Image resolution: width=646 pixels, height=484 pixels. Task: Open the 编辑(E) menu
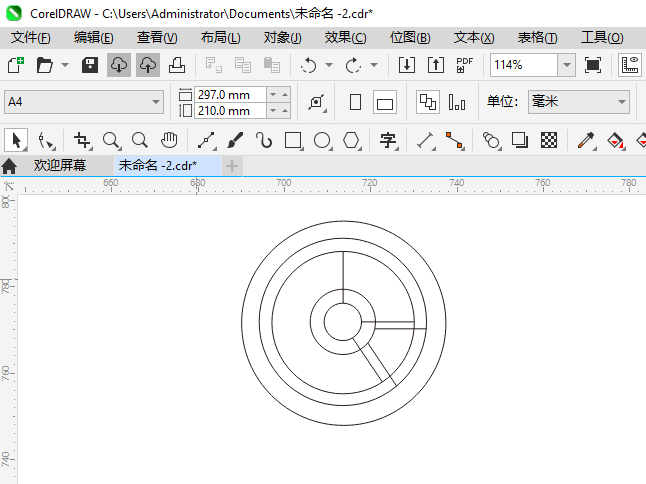[94, 38]
